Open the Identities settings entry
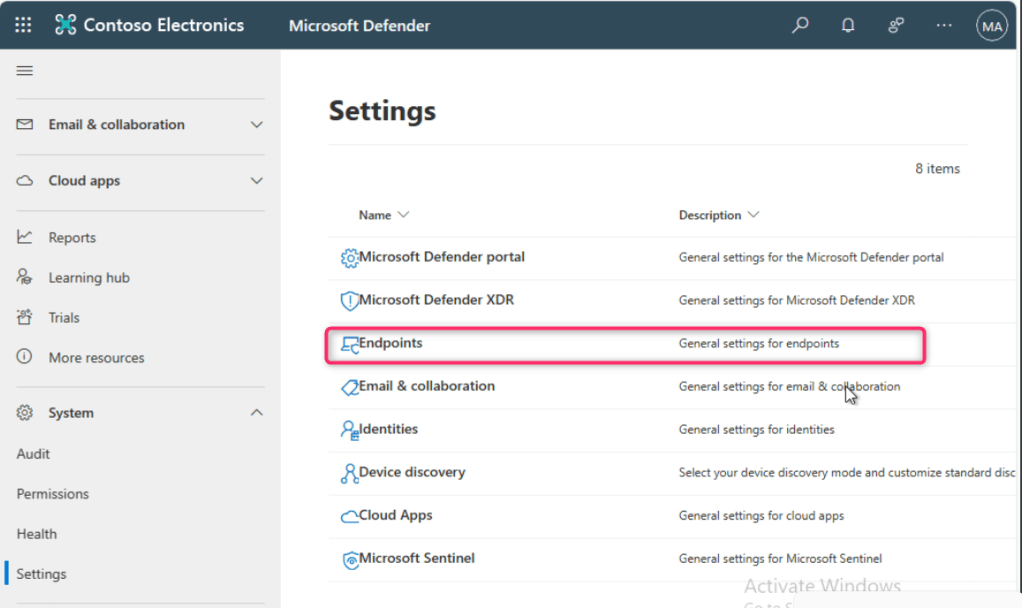This screenshot has height=608, width=1022. point(388,429)
